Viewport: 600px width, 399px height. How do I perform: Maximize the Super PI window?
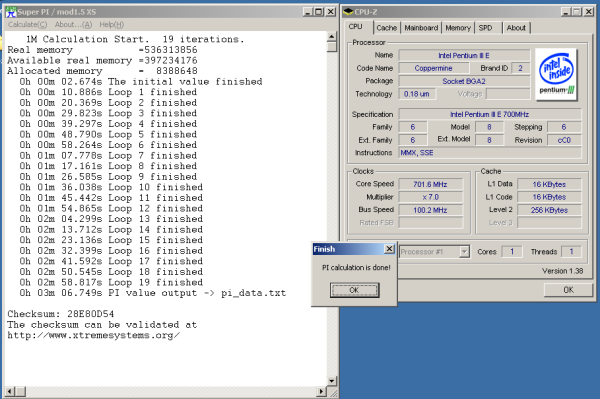[x=318, y=12]
